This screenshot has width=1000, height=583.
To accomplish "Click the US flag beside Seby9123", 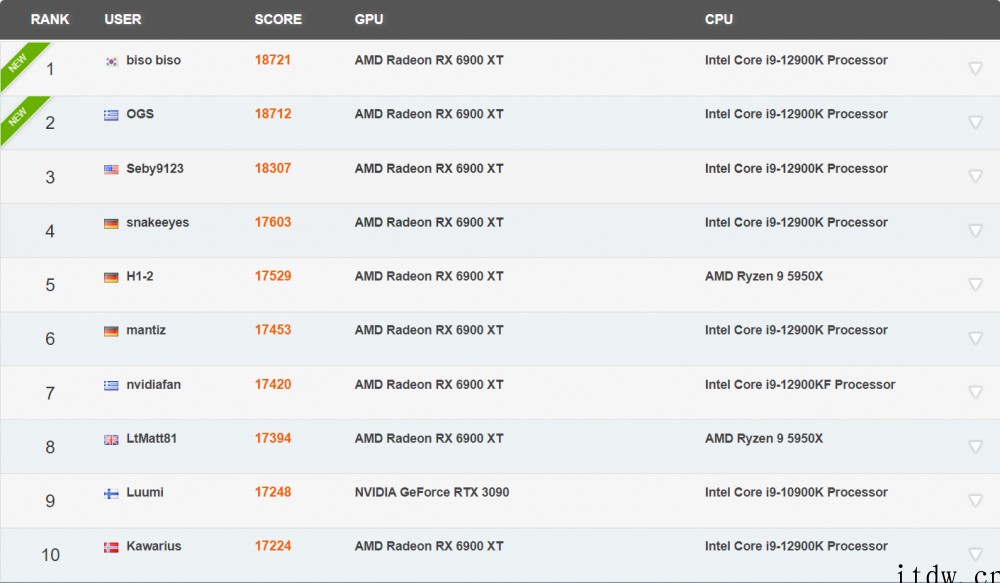I will click(111, 170).
